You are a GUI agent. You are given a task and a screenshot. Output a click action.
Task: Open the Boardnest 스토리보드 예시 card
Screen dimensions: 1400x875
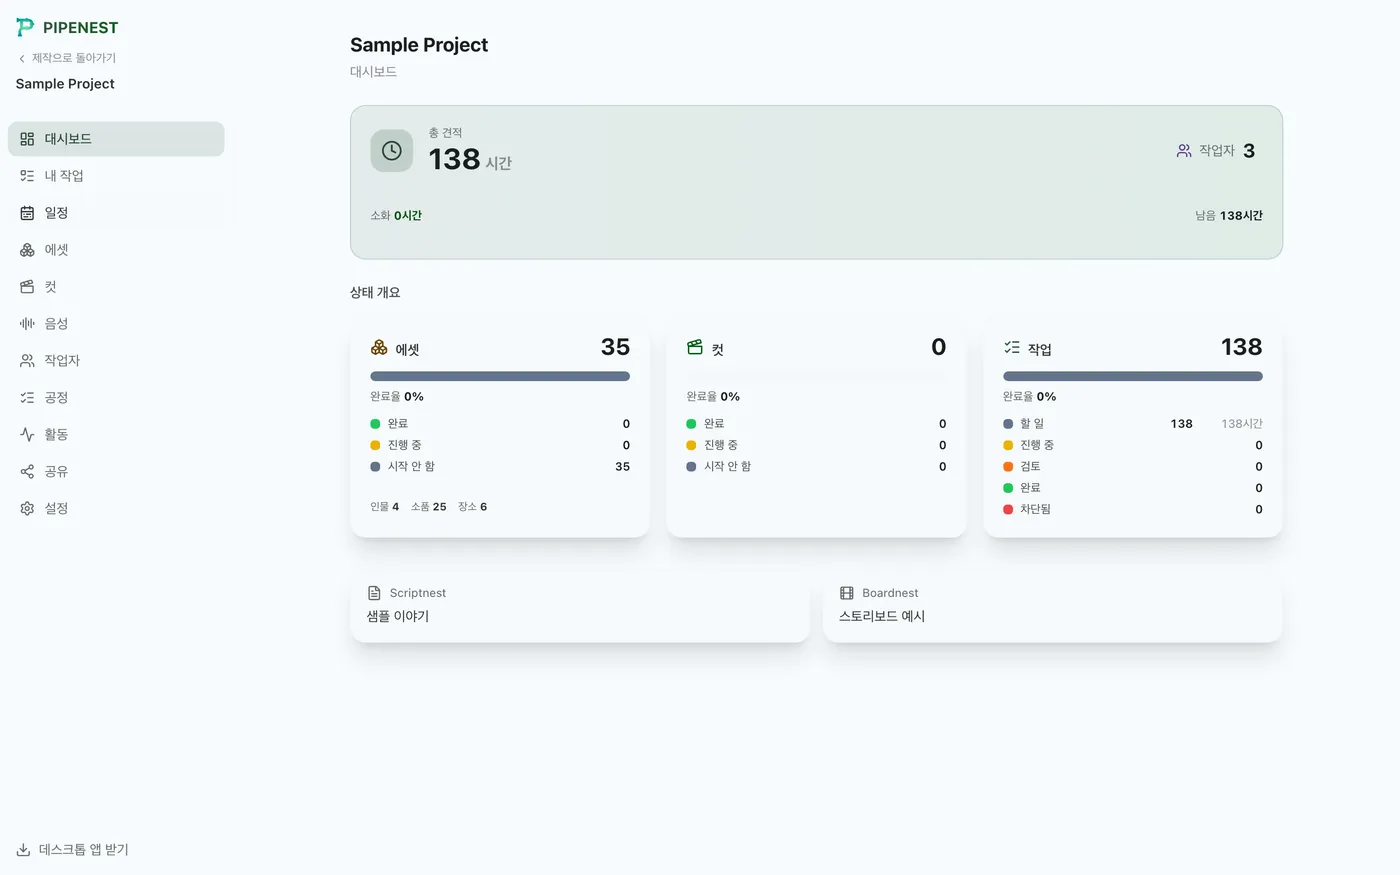(1052, 606)
